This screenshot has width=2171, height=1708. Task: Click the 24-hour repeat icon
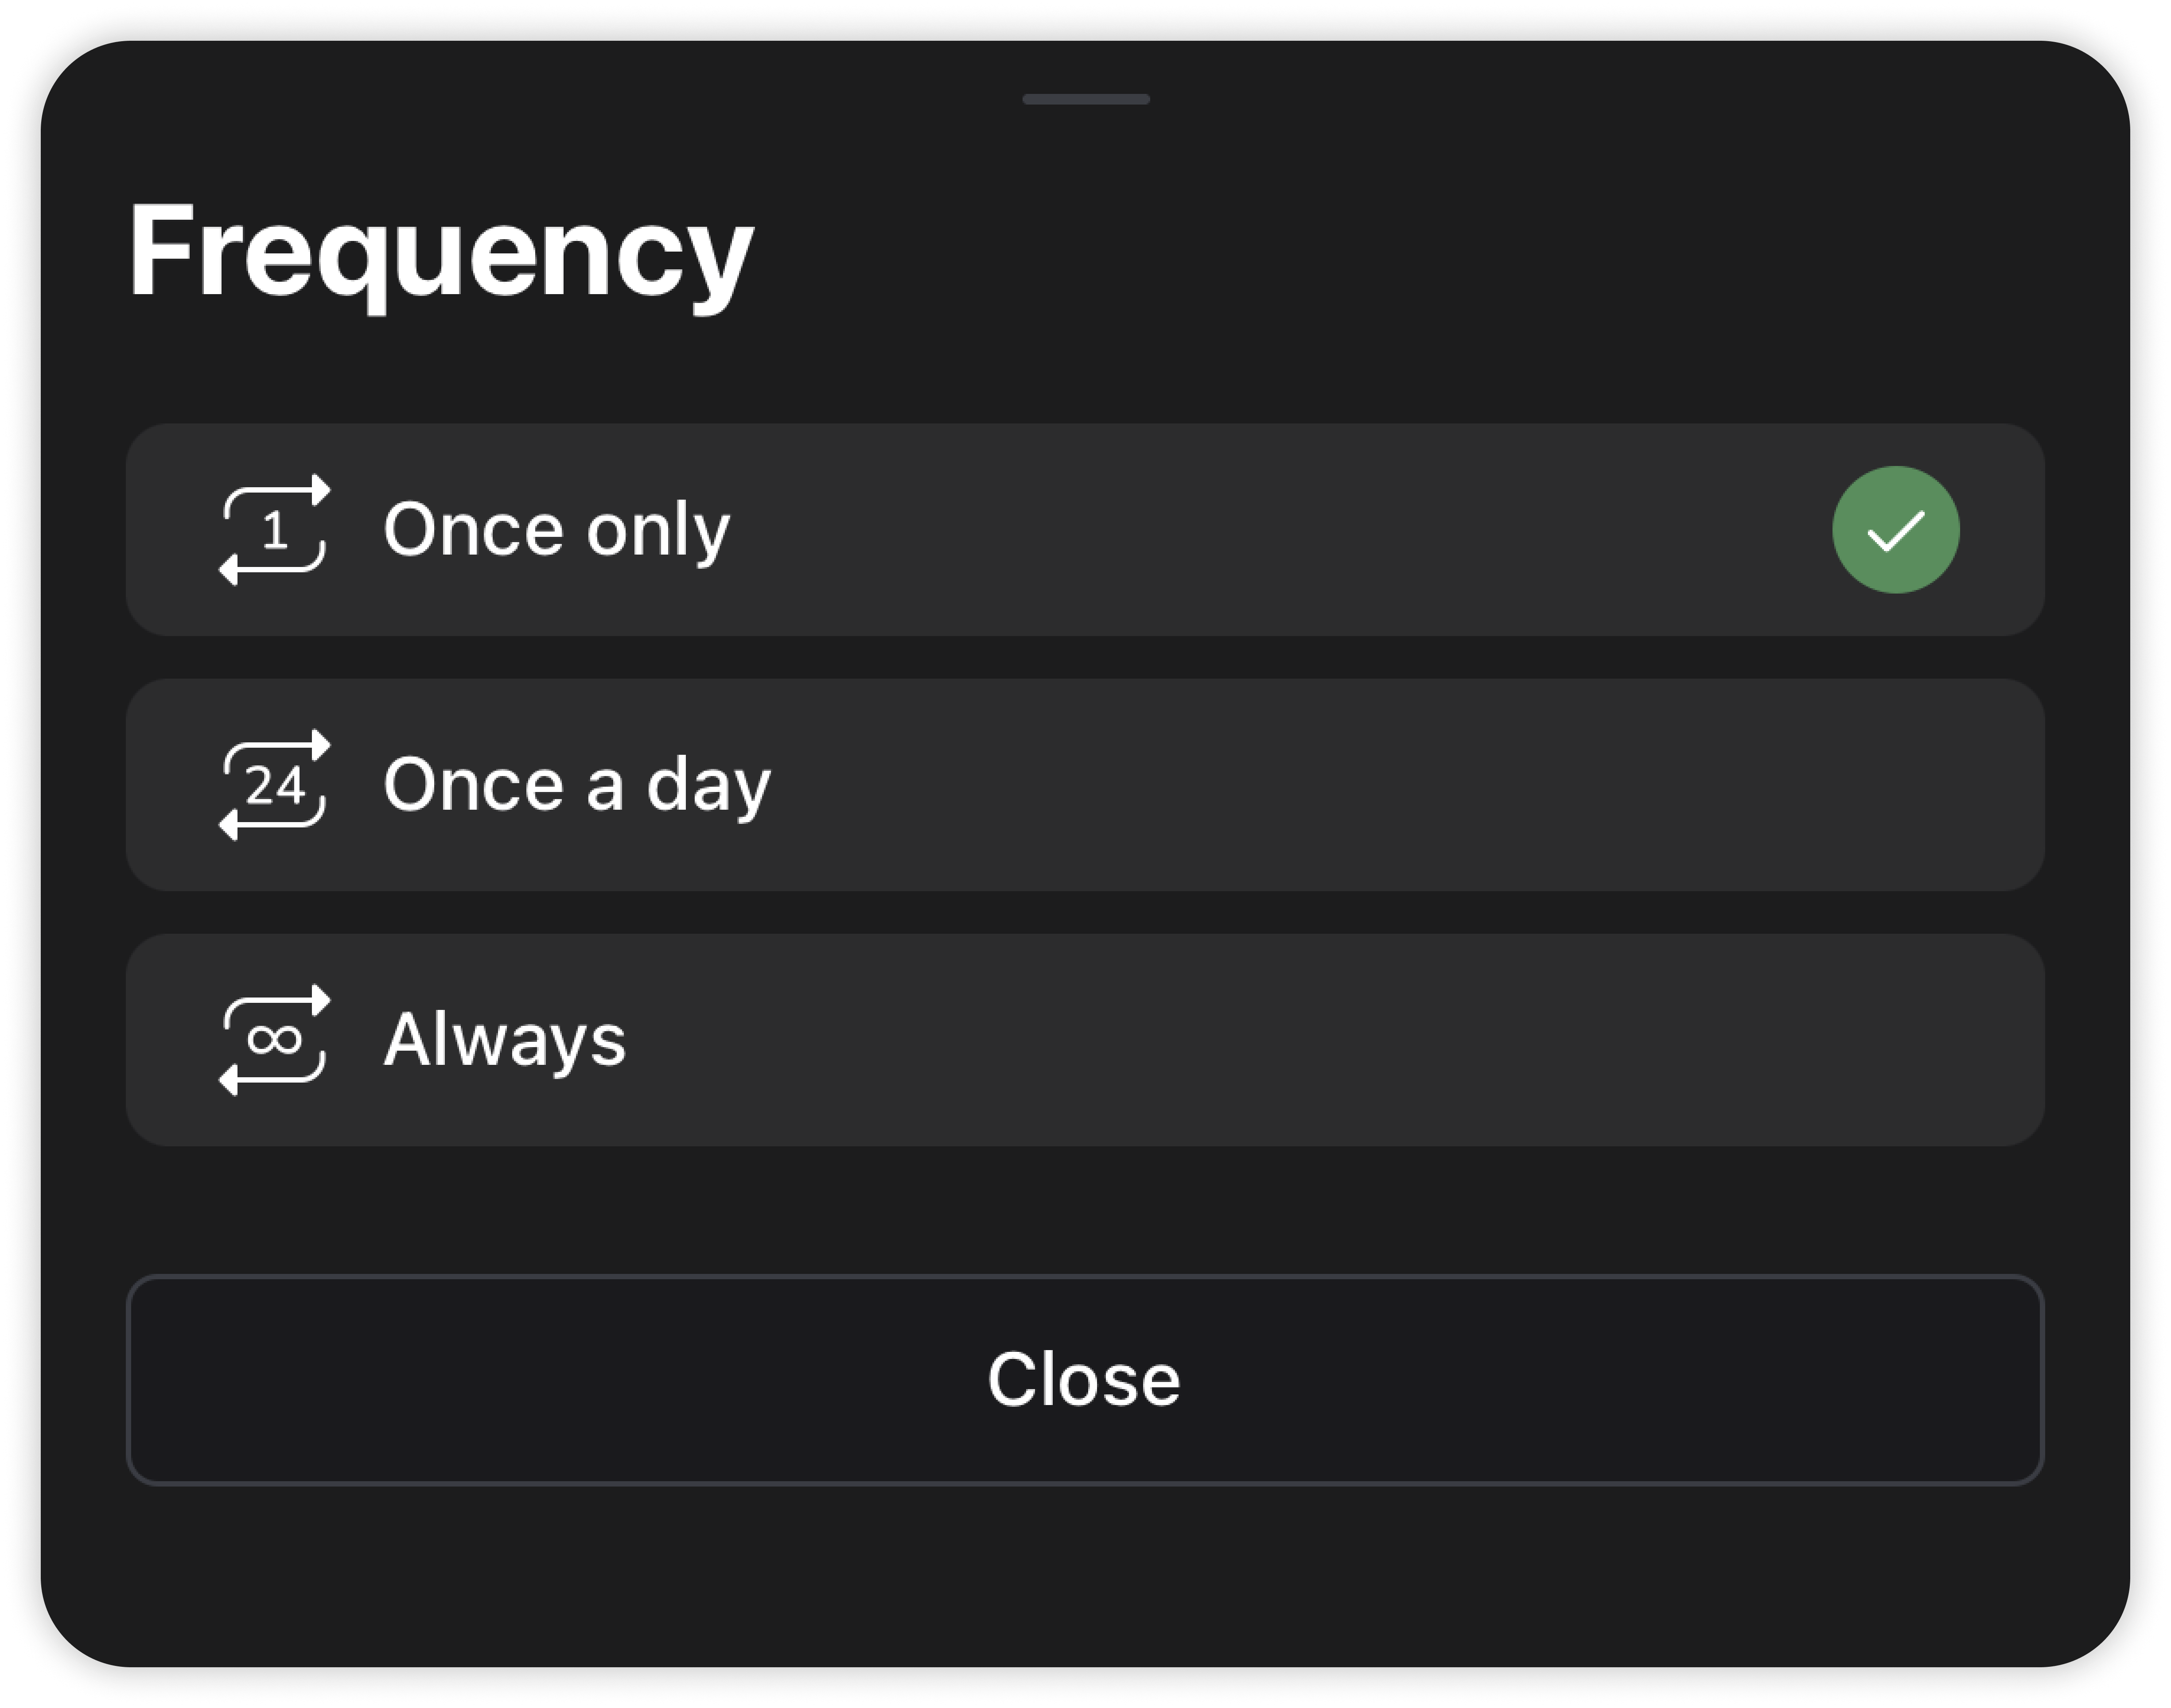tap(273, 785)
